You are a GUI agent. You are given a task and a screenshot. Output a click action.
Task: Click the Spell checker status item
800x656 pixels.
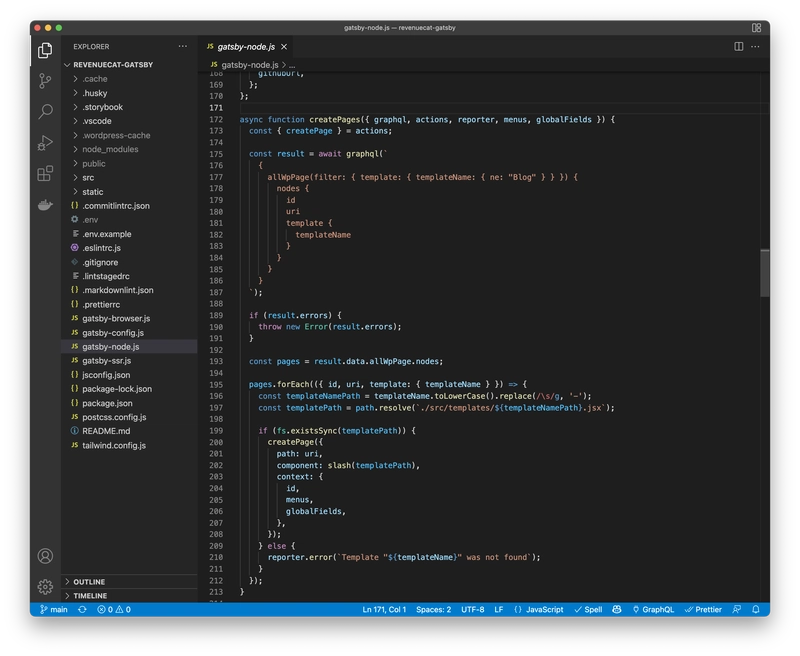coord(588,610)
